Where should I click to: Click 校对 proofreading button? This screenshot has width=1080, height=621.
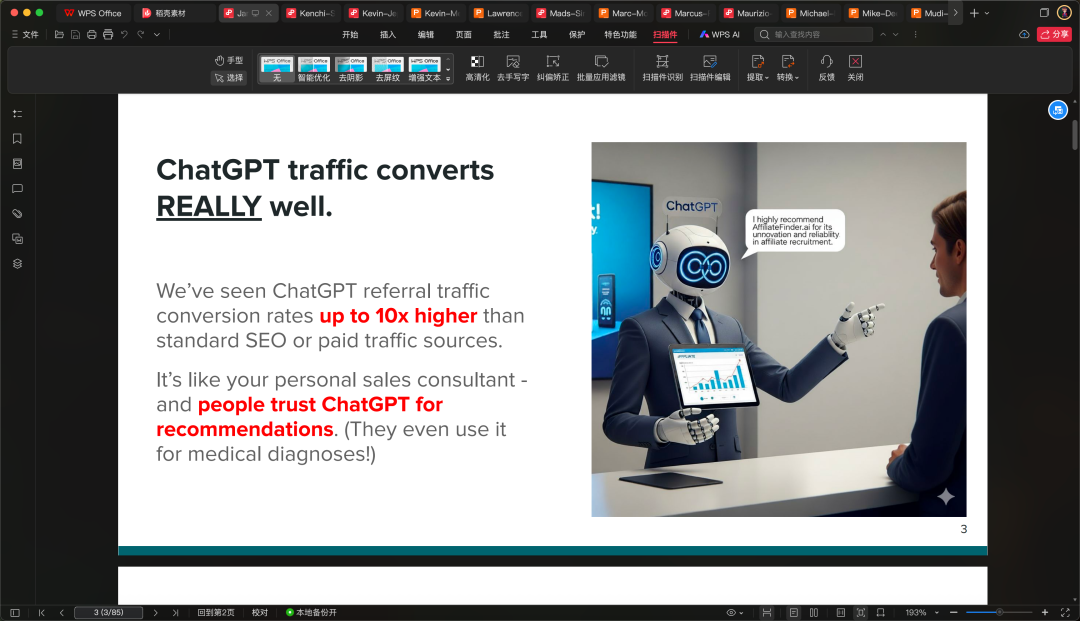point(260,612)
